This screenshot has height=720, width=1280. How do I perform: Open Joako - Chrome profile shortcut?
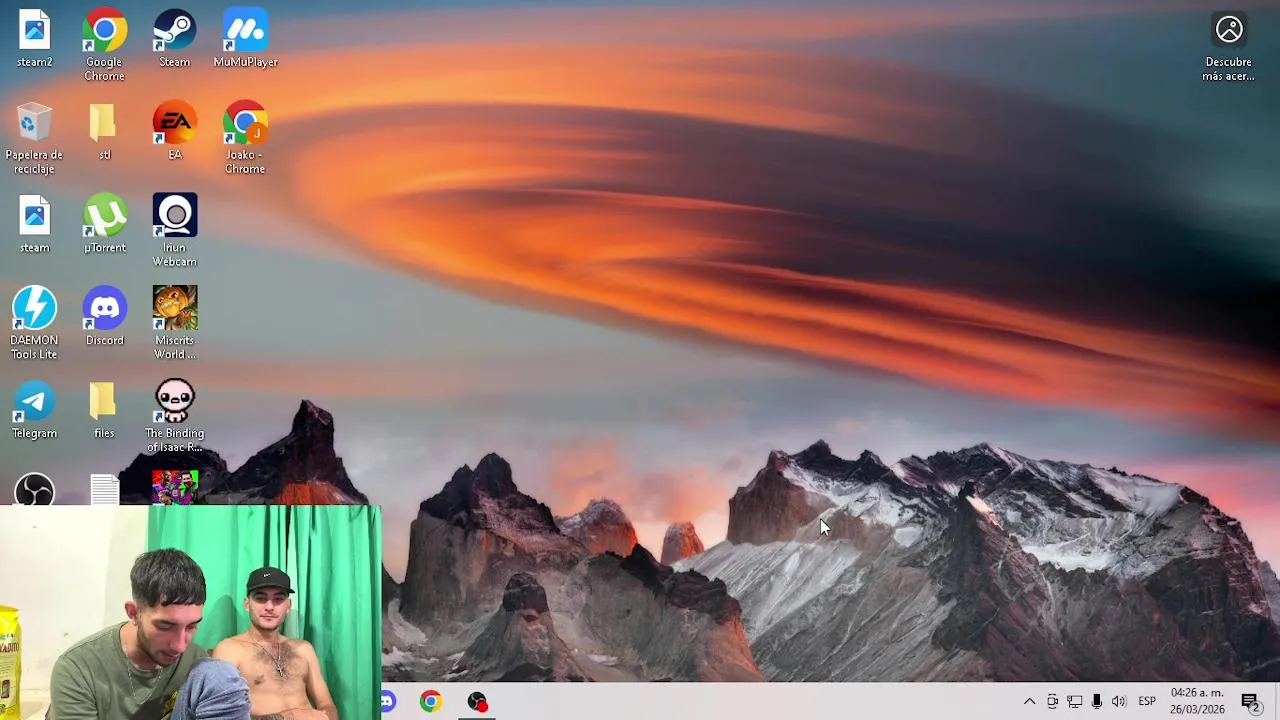pos(245,138)
